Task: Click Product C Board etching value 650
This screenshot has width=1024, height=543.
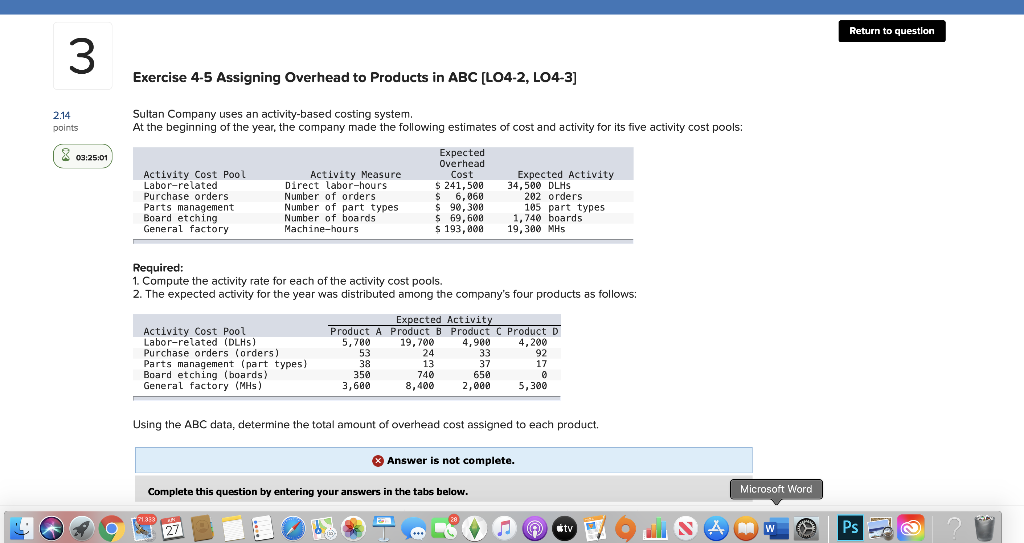Action: click(x=481, y=375)
